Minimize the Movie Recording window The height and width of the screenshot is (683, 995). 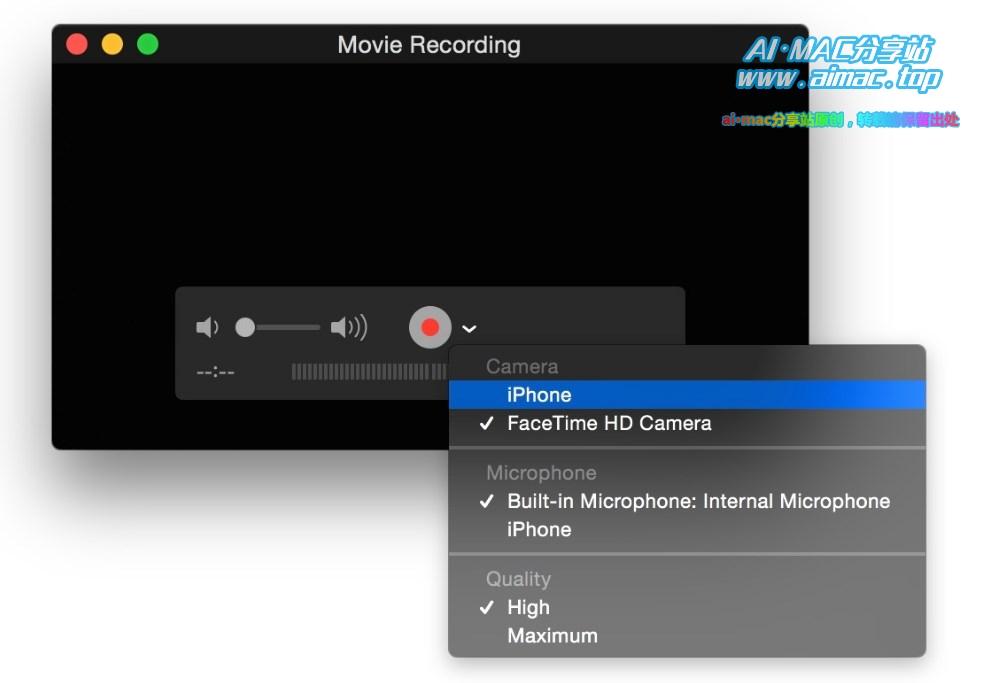(x=112, y=44)
